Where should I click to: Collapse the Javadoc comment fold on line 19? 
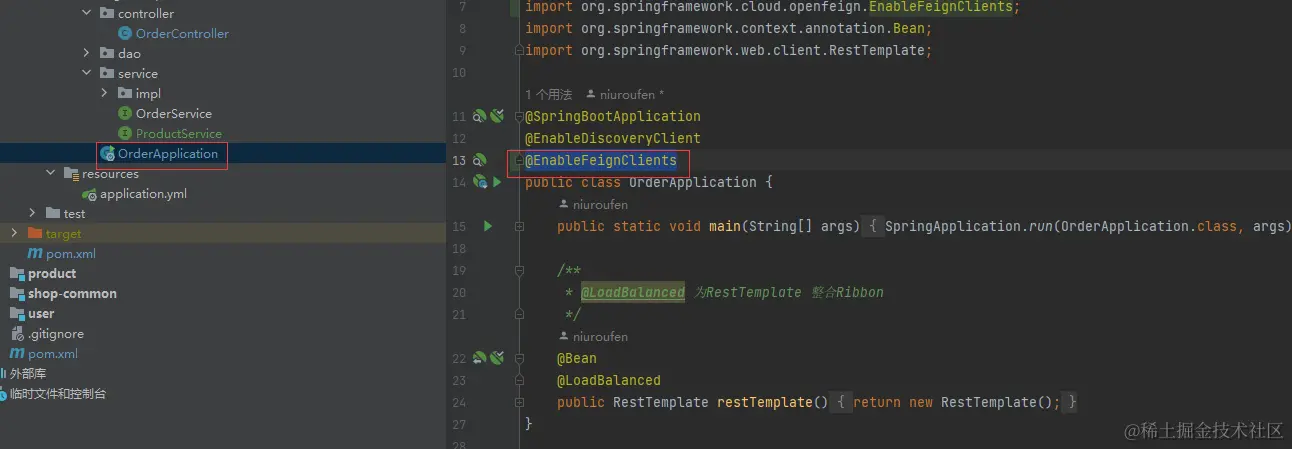pyautogui.click(x=519, y=270)
